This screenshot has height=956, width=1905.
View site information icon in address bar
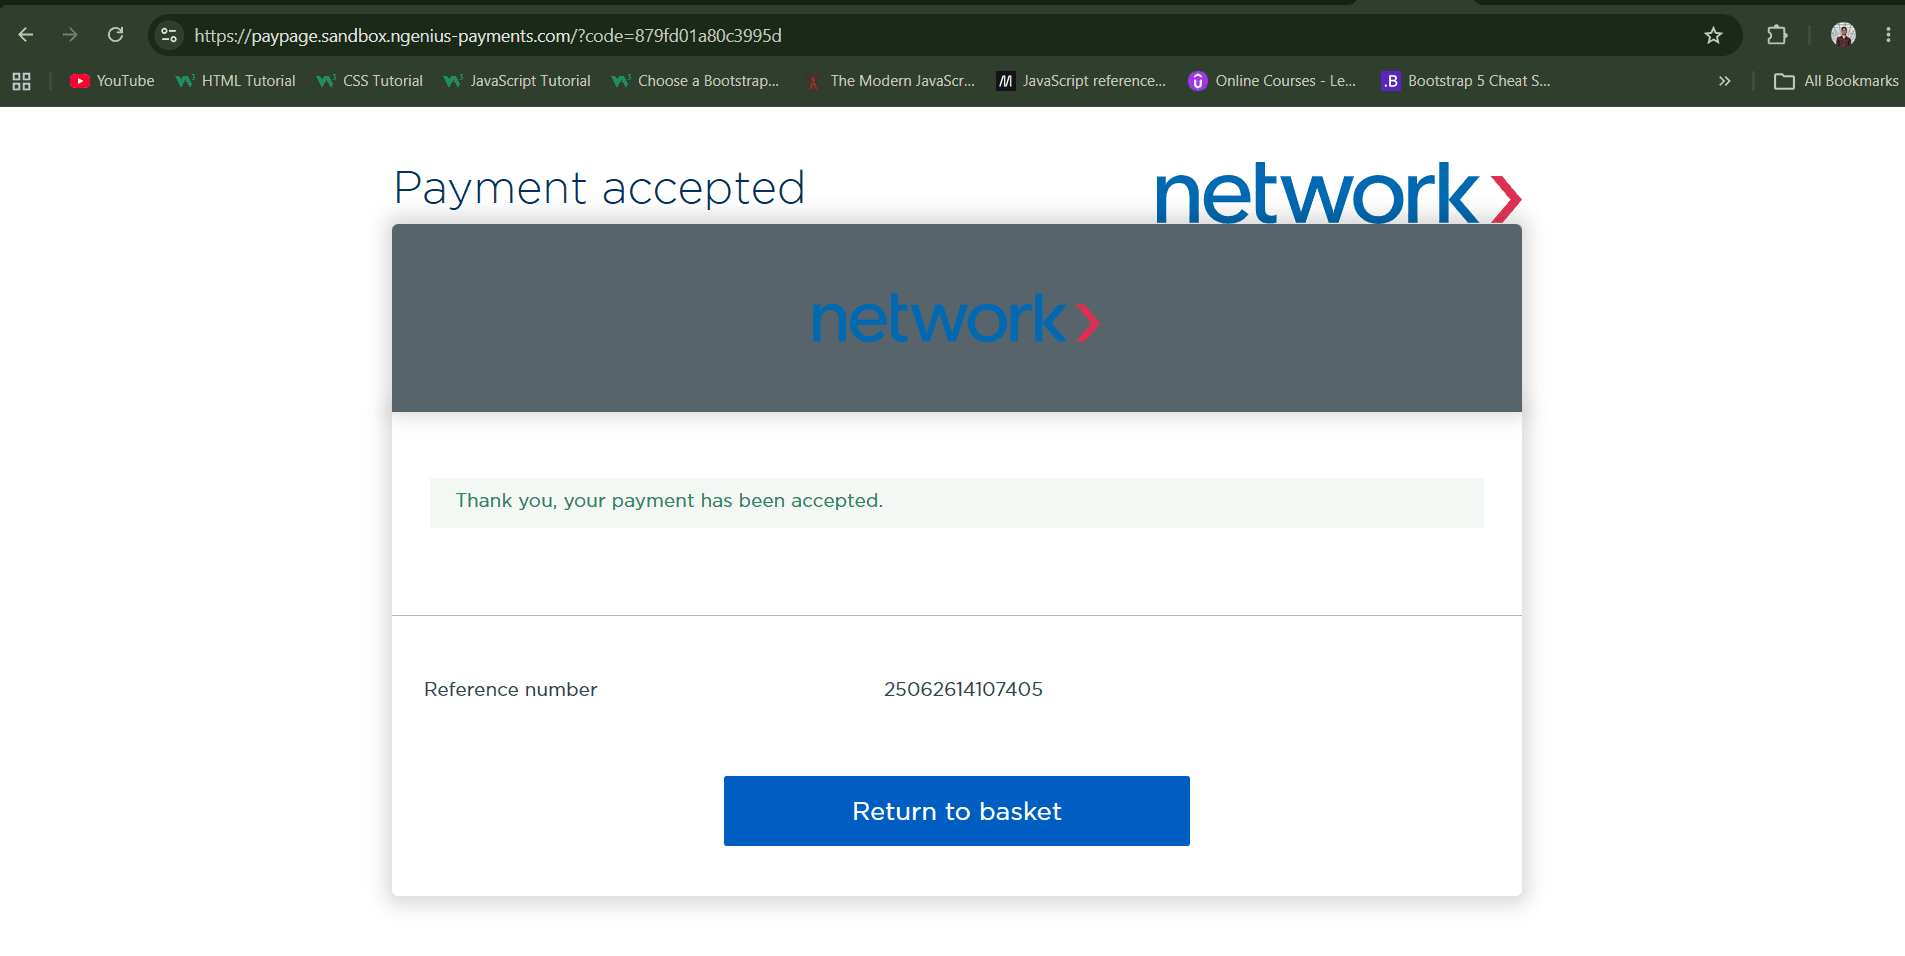(169, 35)
